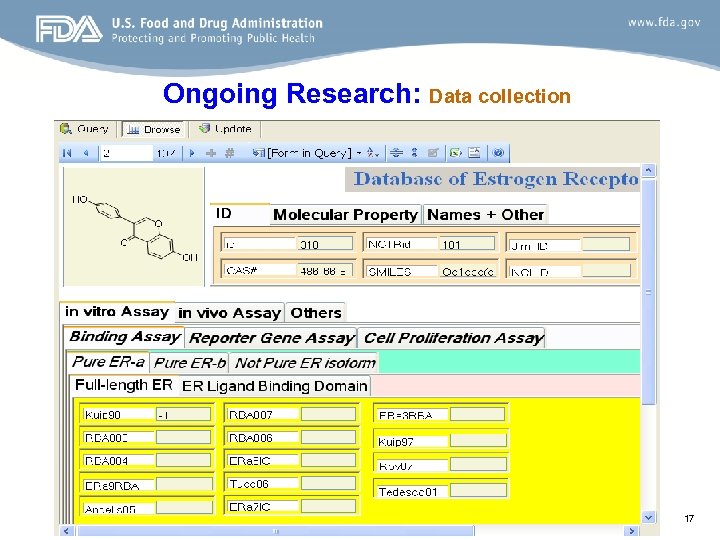Image resolution: width=720 pixels, height=540 pixels.
Task: Select the Binding Assay tab
Action: click(124, 337)
